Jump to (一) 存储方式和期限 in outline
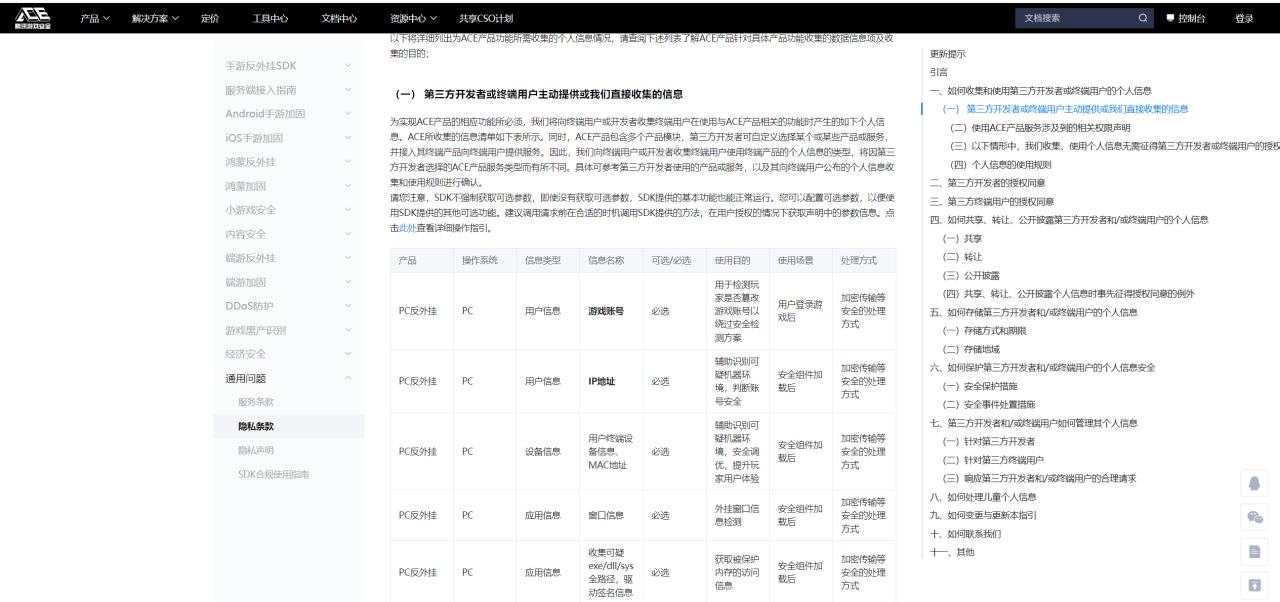This screenshot has height=602, width=1280. (985, 331)
